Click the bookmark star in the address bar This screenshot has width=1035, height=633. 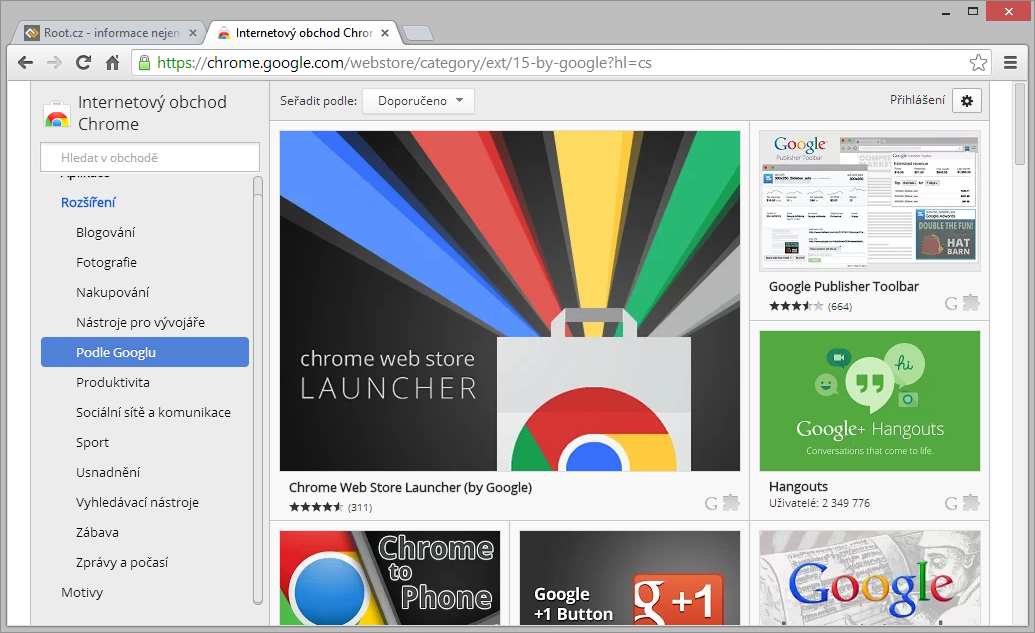pos(978,62)
